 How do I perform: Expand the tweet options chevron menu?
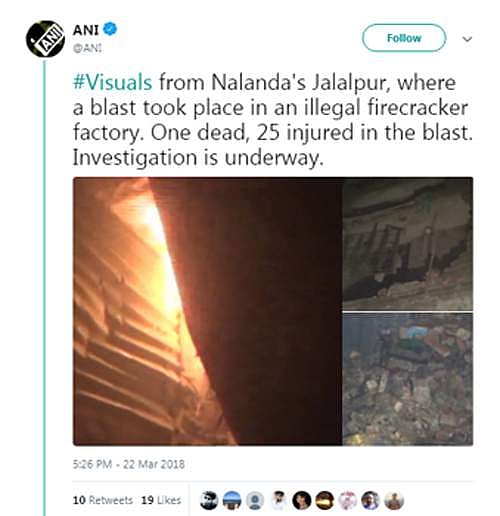click(x=467, y=39)
